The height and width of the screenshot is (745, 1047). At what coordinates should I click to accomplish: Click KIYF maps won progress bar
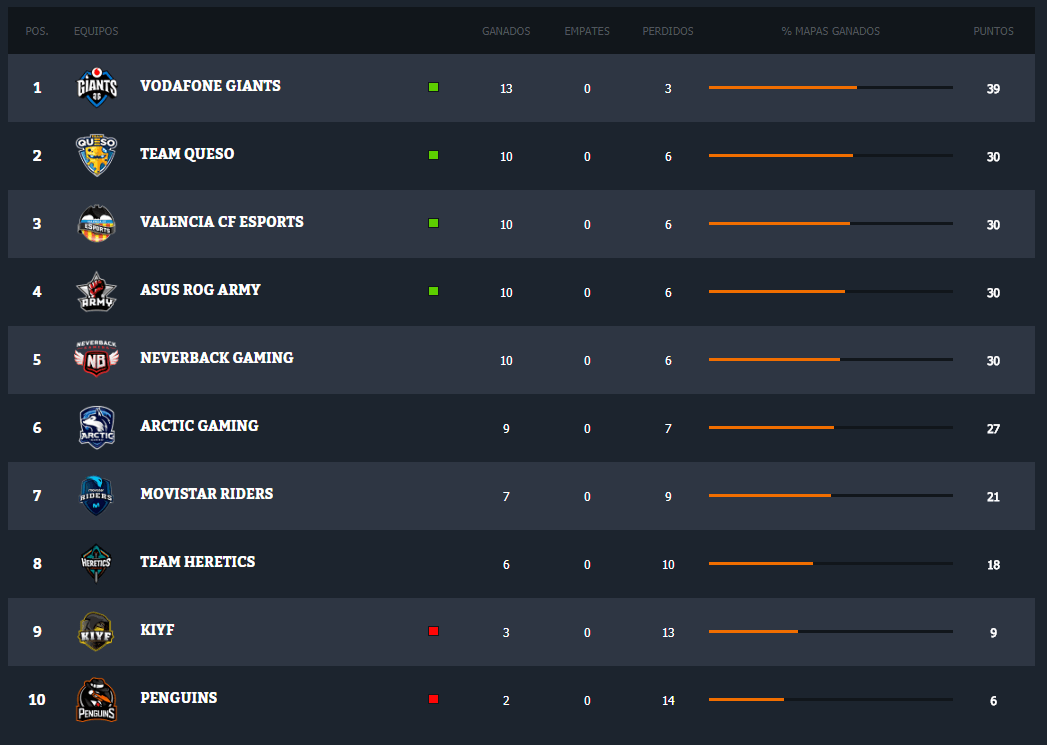coord(831,632)
